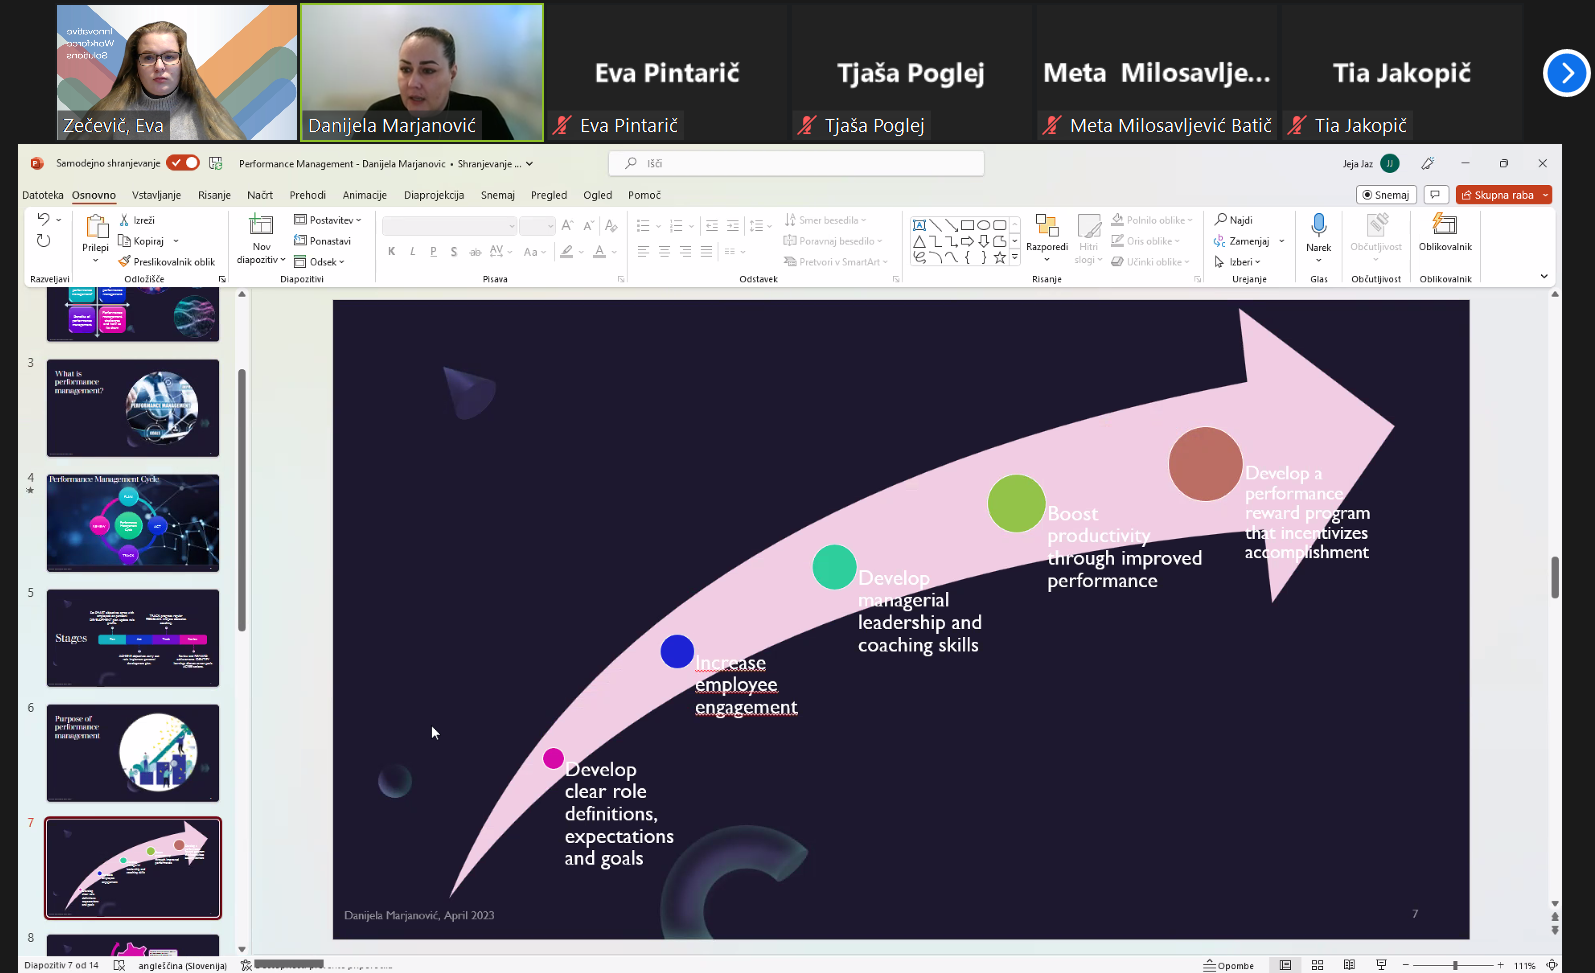Select slide 5 Stages thumbnail
The height and width of the screenshot is (973, 1595).
(x=133, y=638)
